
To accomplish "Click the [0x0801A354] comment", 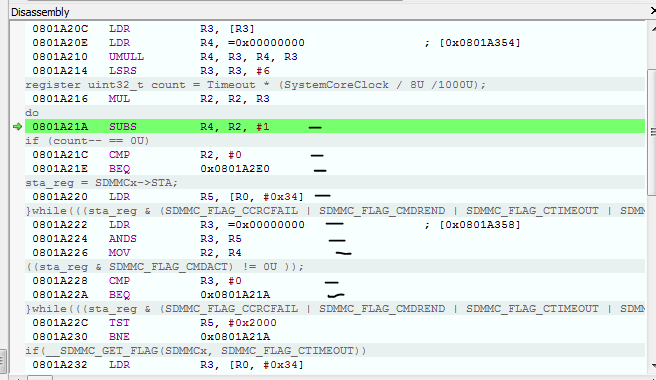I will 480,43.
